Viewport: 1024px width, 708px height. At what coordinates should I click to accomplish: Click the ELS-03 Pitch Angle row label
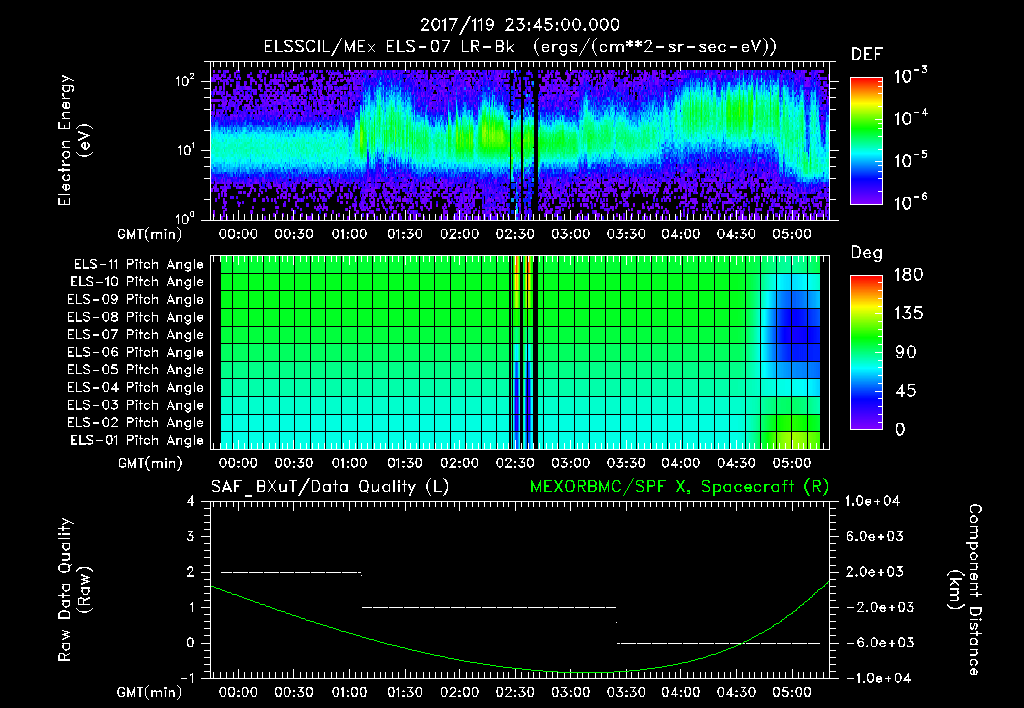pyautogui.click(x=137, y=405)
